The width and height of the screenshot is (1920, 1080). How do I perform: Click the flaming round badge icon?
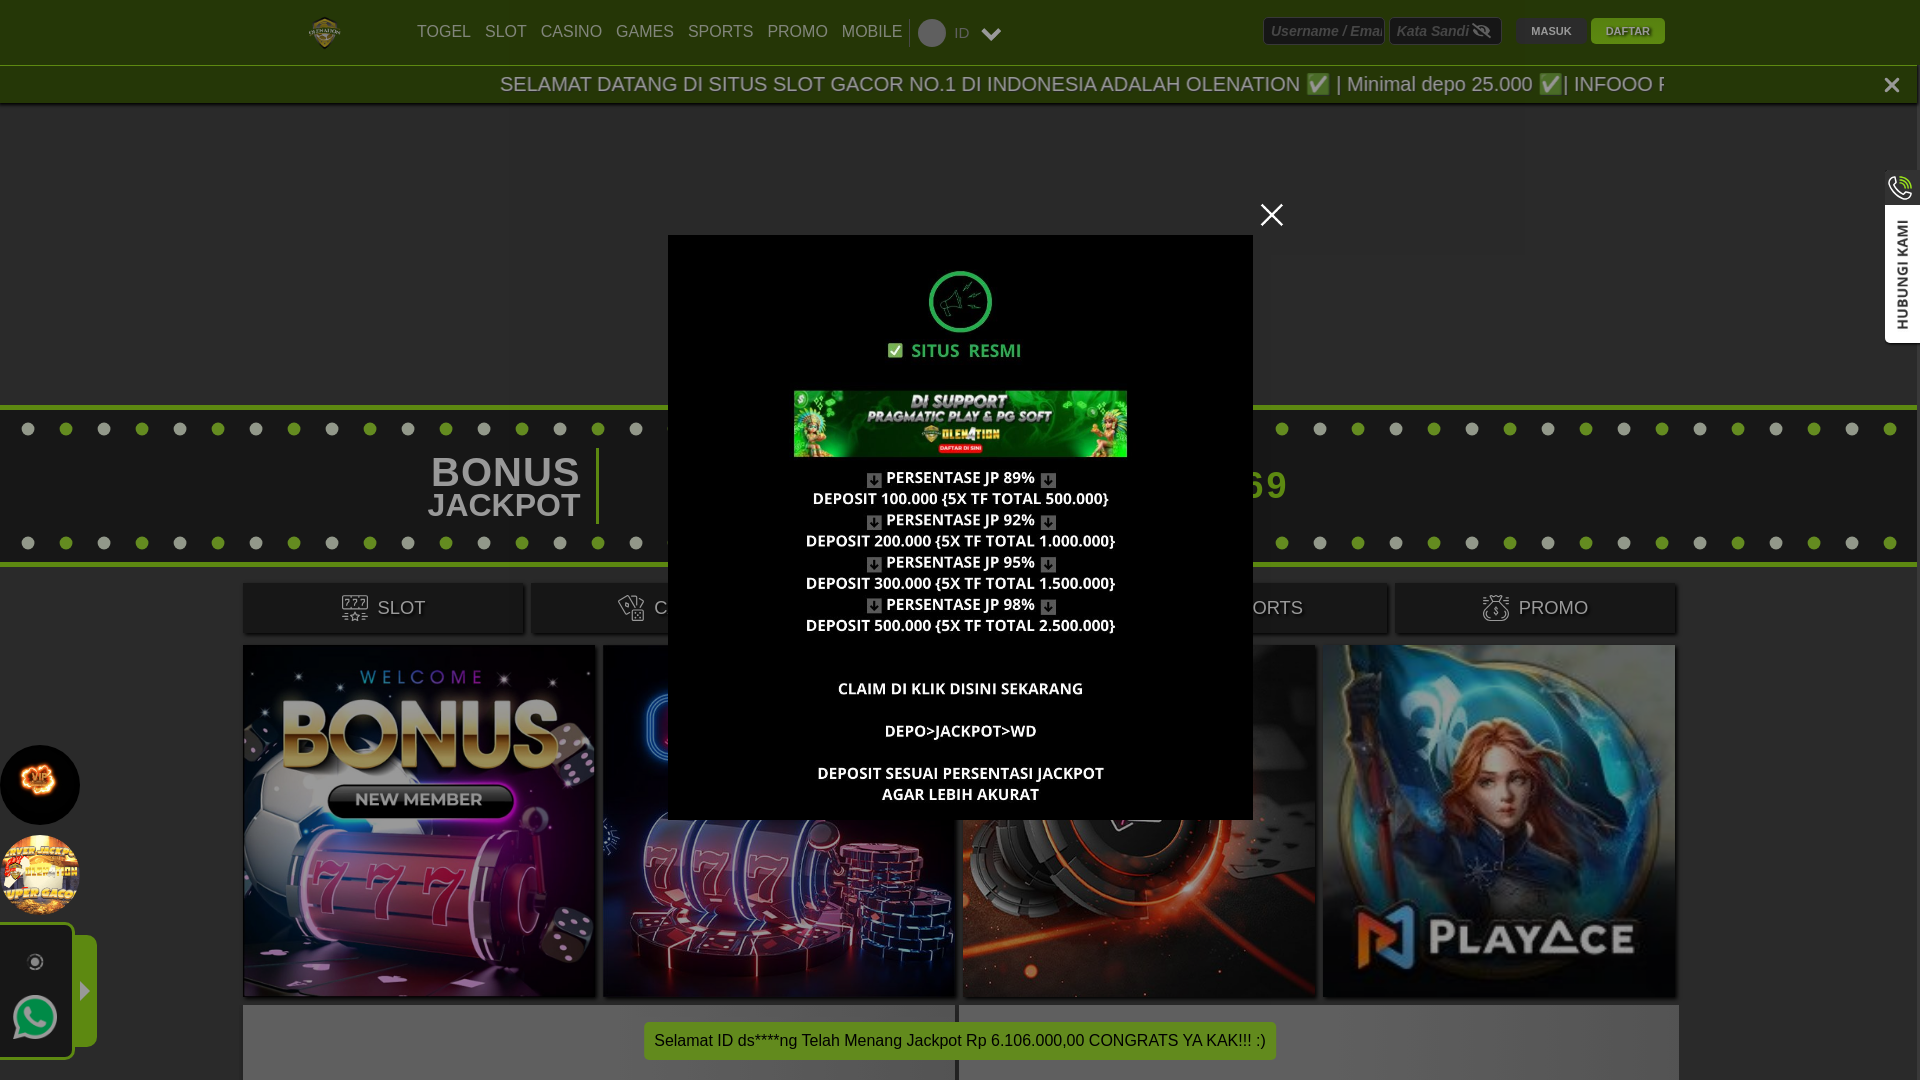(40, 784)
